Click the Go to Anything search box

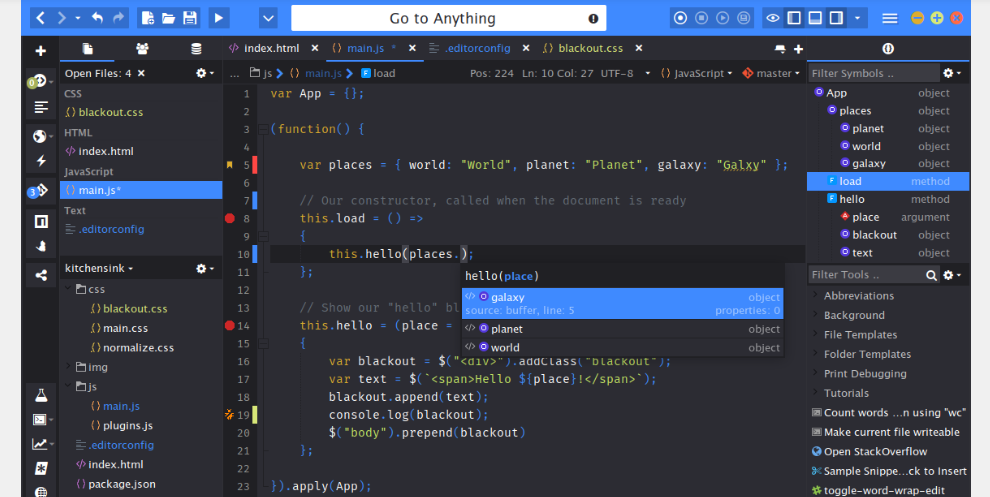448,18
